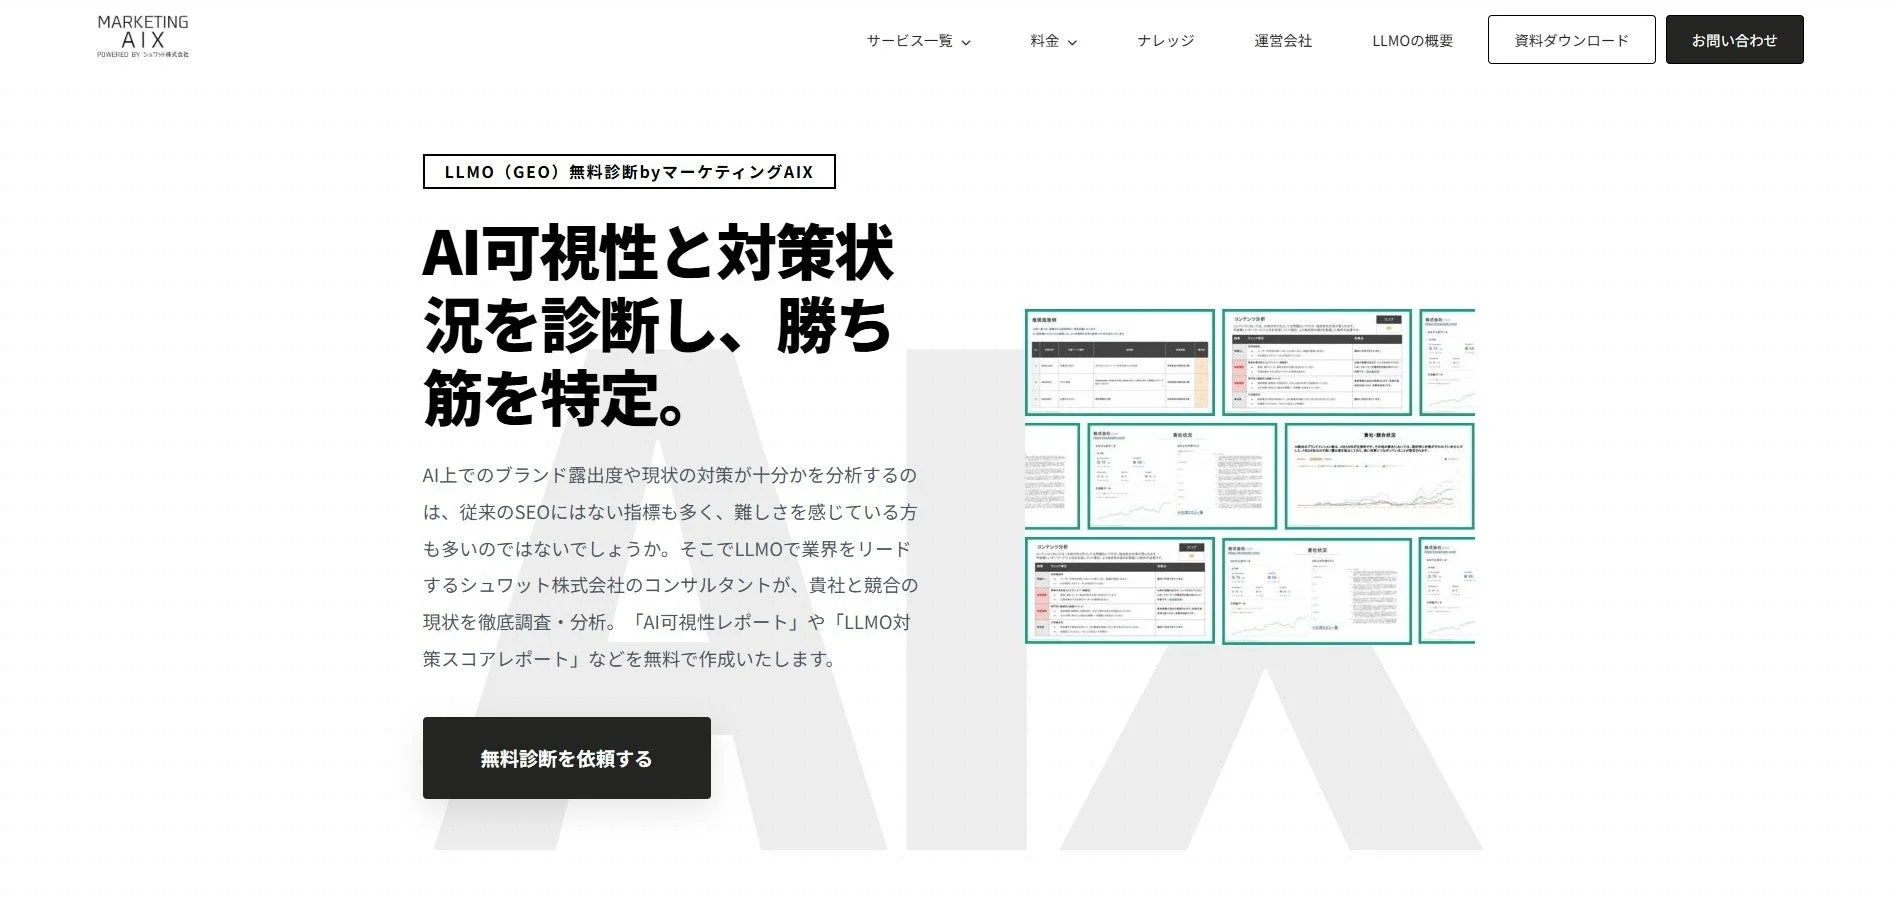Click the bottom-left コンテンツ分析 preview
Viewport: 1896px width, 902px height.
point(1120,590)
